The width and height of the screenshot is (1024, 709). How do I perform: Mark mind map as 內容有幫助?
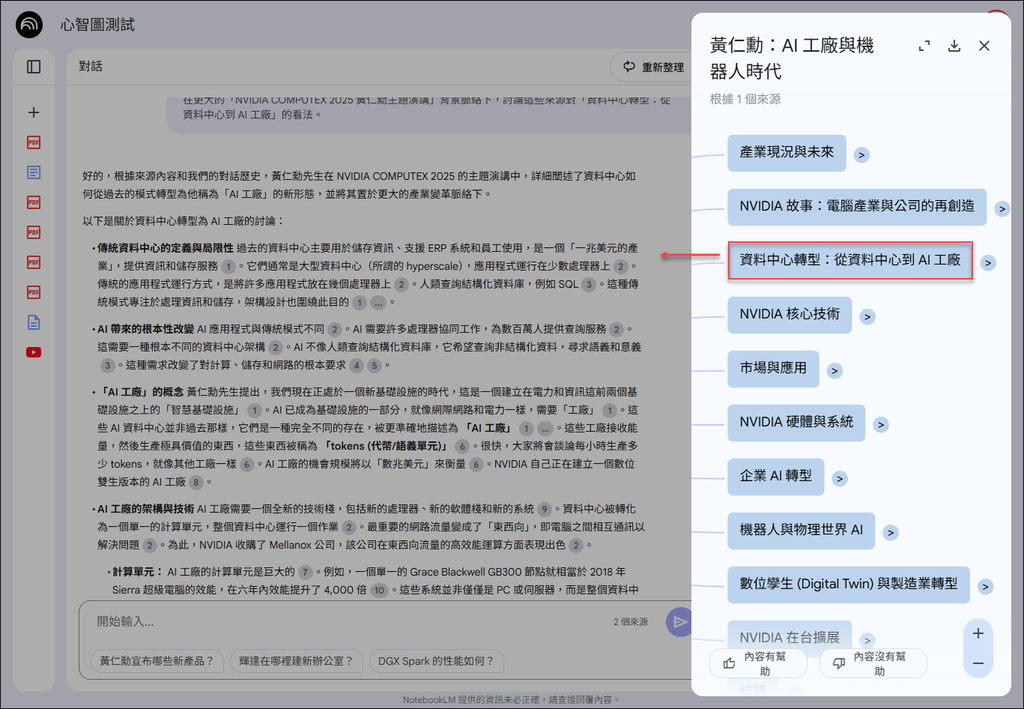(x=758, y=663)
